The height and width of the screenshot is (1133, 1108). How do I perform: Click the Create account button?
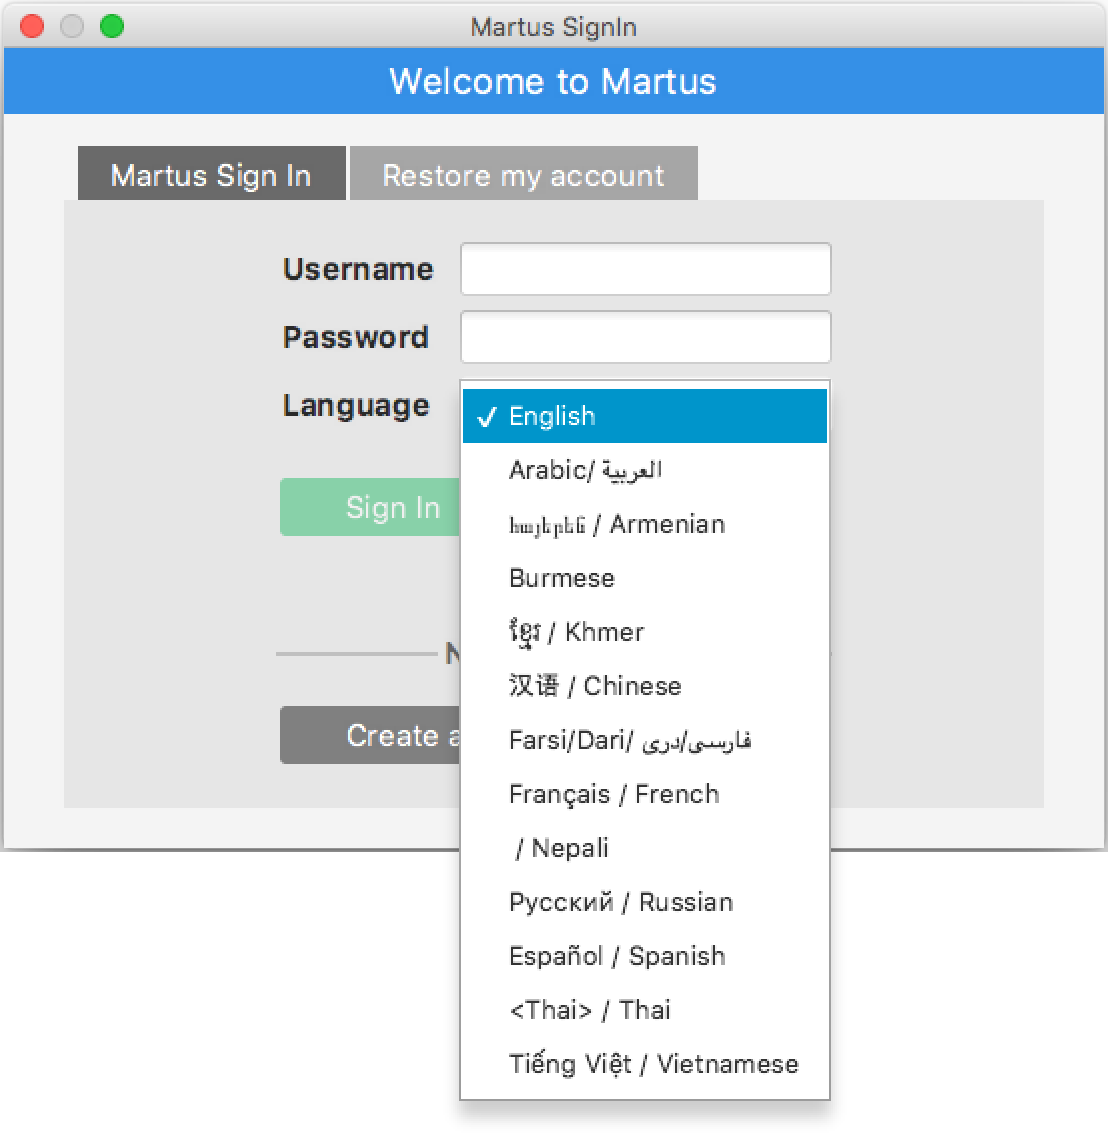[x=370, y=735]
